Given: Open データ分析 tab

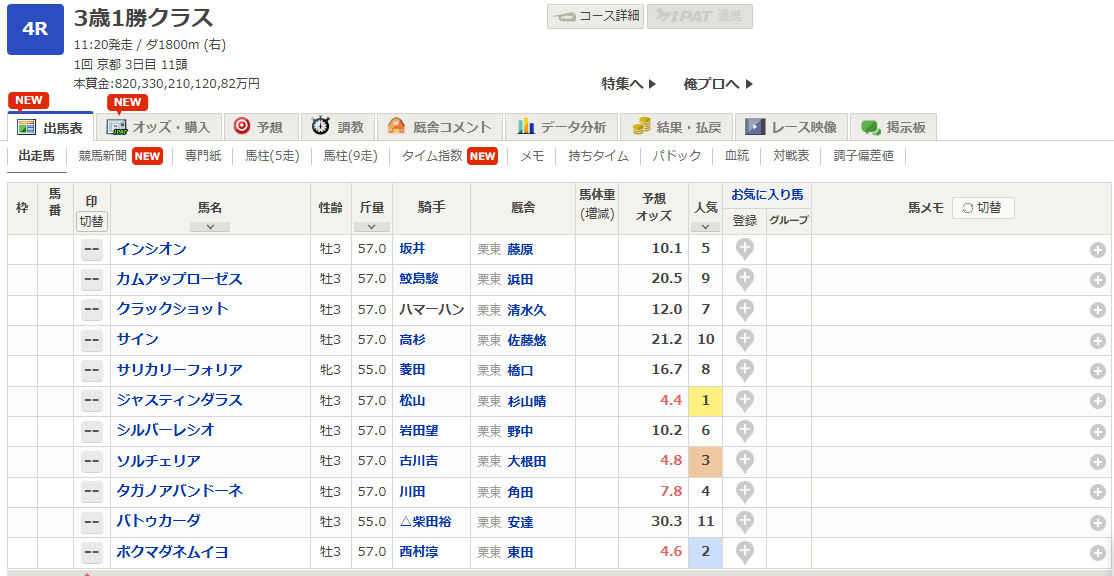Looking at the screenshot, I should point(561,127).
